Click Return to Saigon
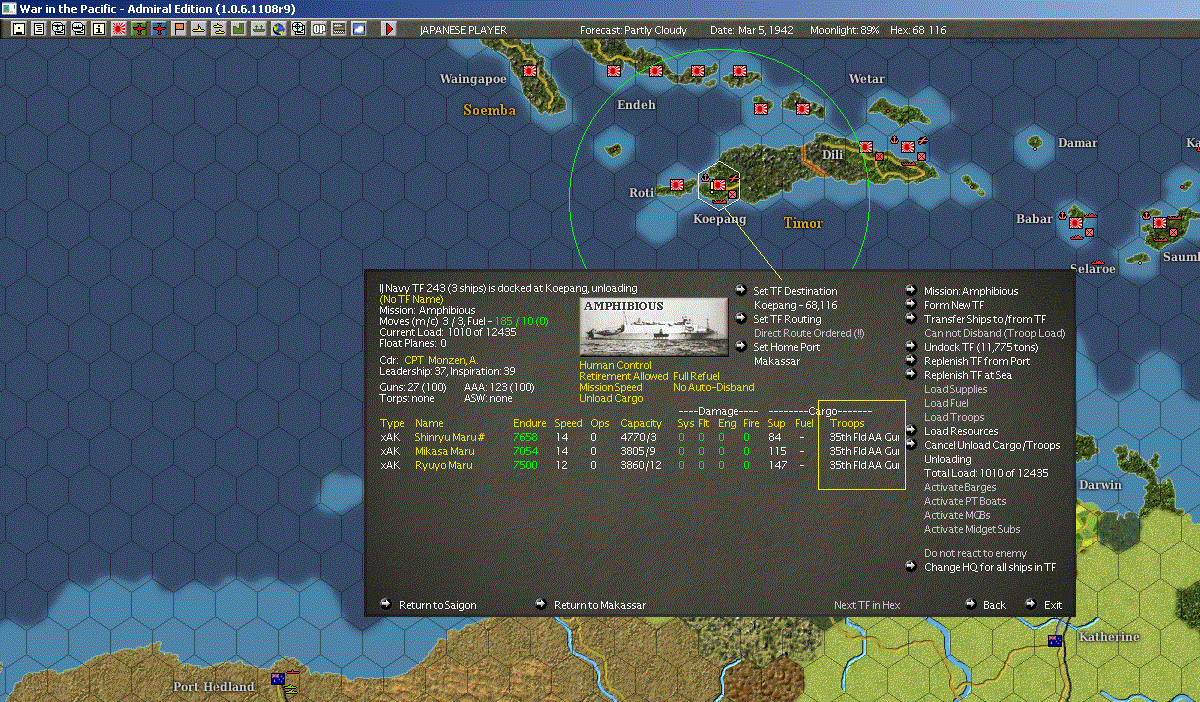The image size is (1200, 702). (x=437, y=605)
